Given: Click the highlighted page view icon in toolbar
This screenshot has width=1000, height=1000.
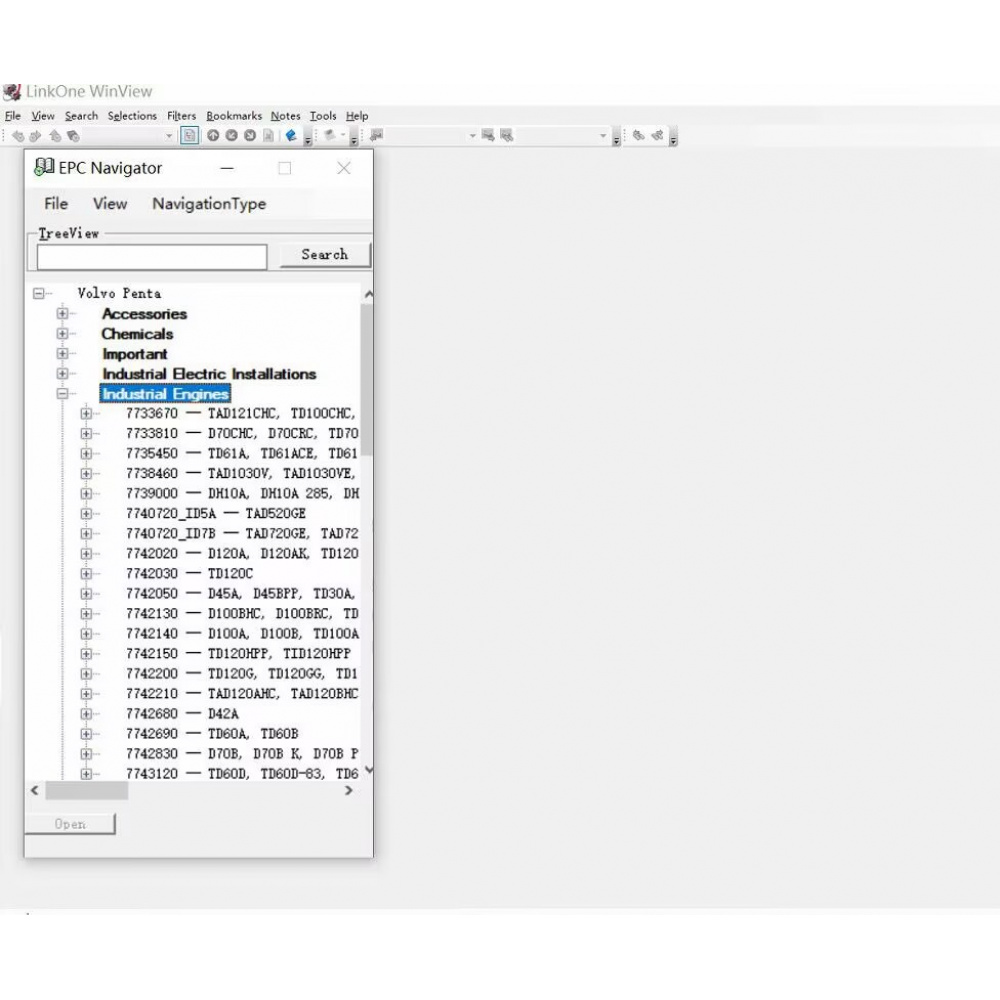Looking at the screenshot, I should 189,136.
